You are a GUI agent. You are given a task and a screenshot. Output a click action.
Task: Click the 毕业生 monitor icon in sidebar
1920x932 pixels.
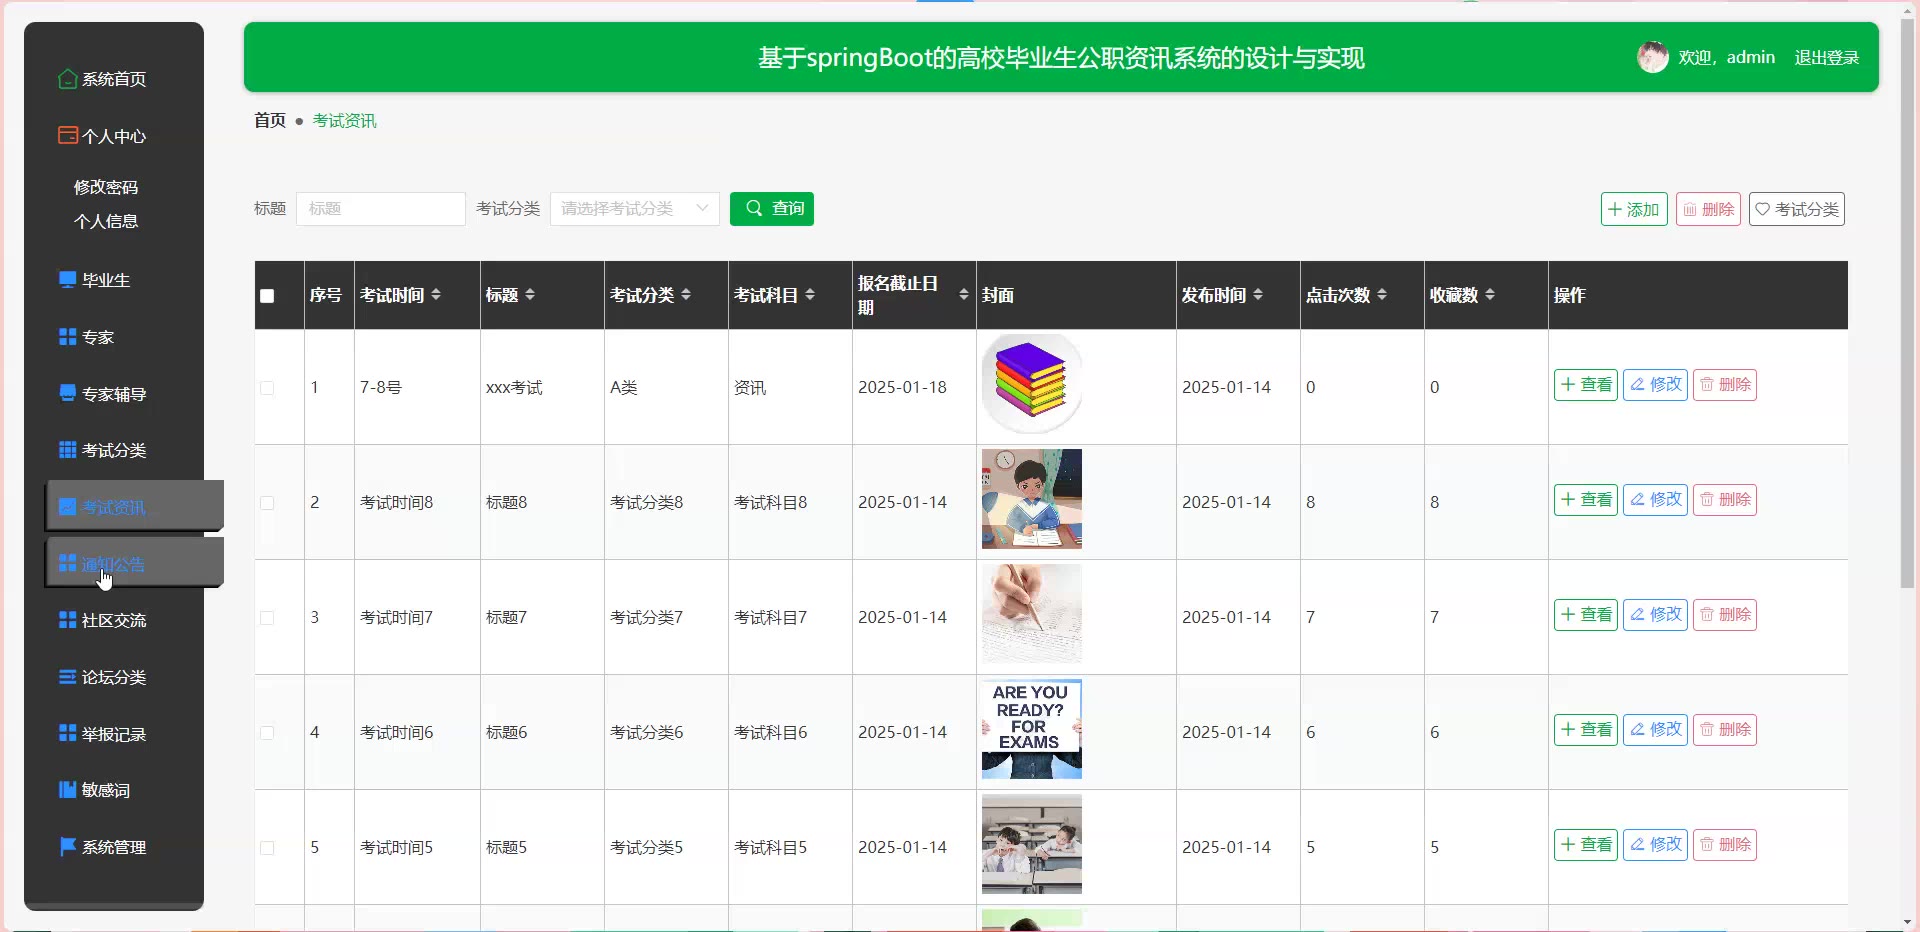point(67,280)
